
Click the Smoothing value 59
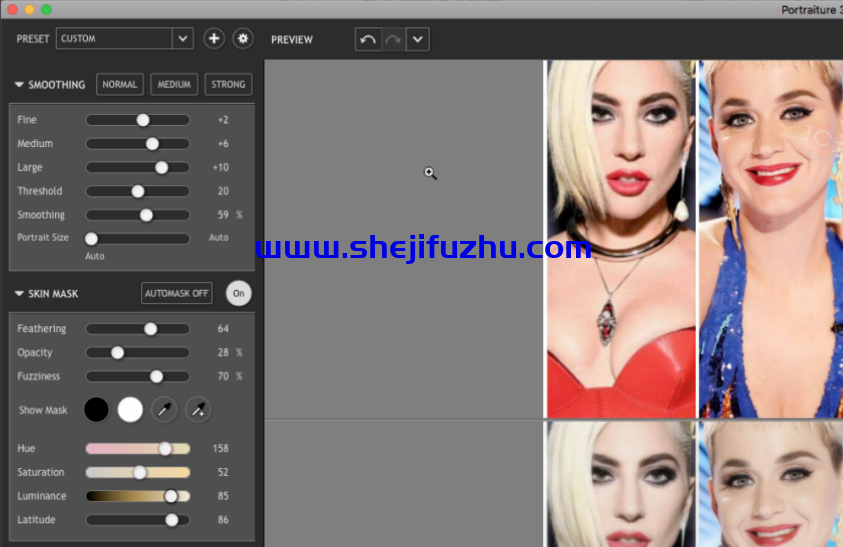[223, 215]
